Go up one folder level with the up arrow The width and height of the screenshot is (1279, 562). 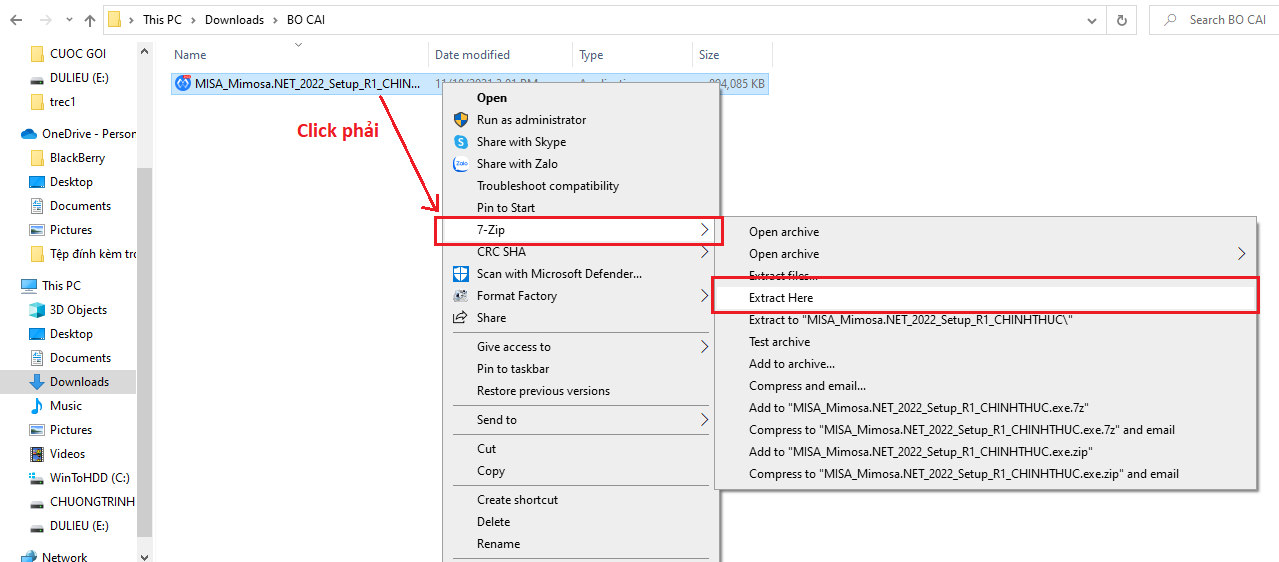tap(89, 20)
